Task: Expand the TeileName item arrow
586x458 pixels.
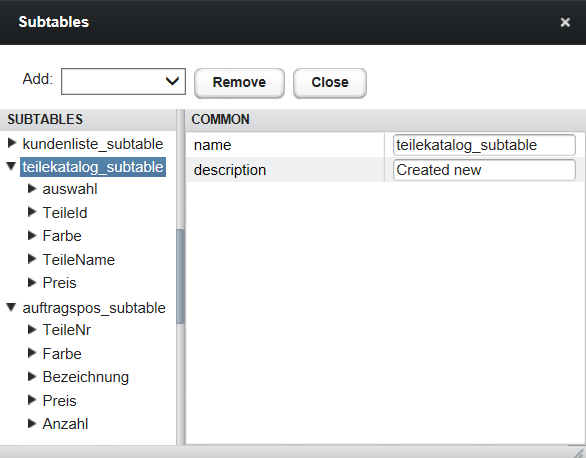Action: (32, 259)
